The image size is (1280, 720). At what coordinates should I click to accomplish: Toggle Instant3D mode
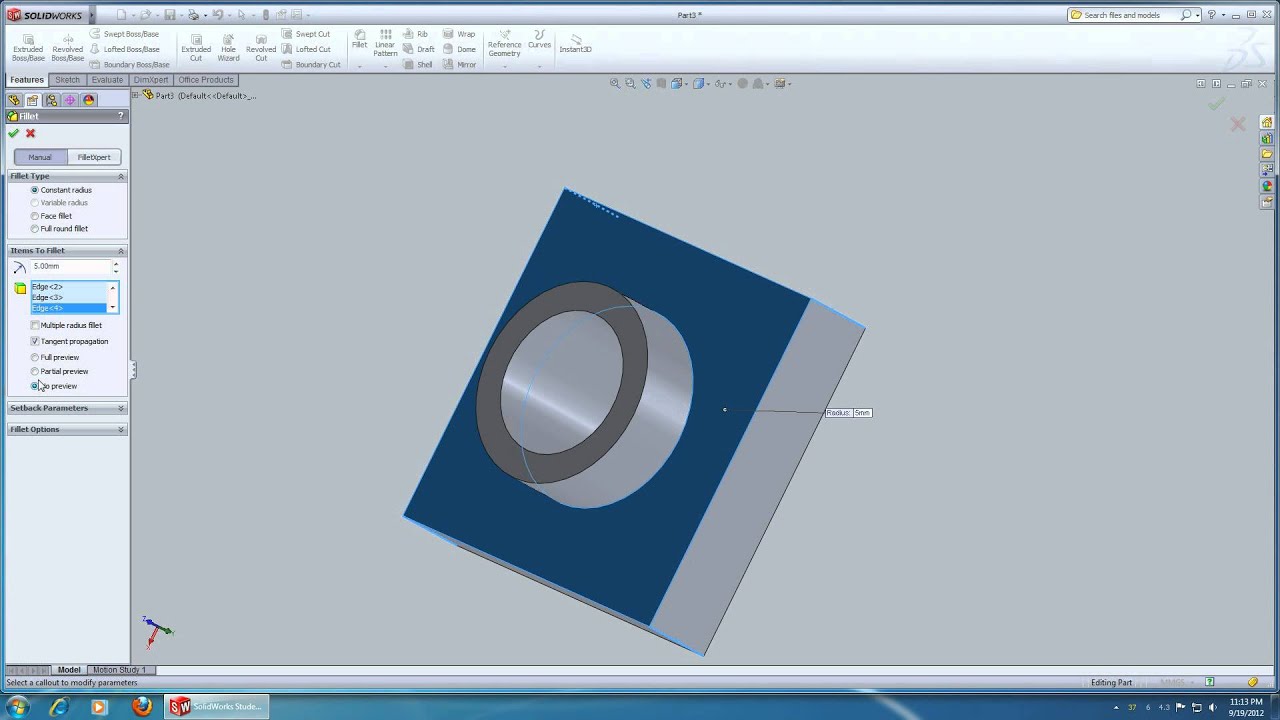click(x=575, y=43)
